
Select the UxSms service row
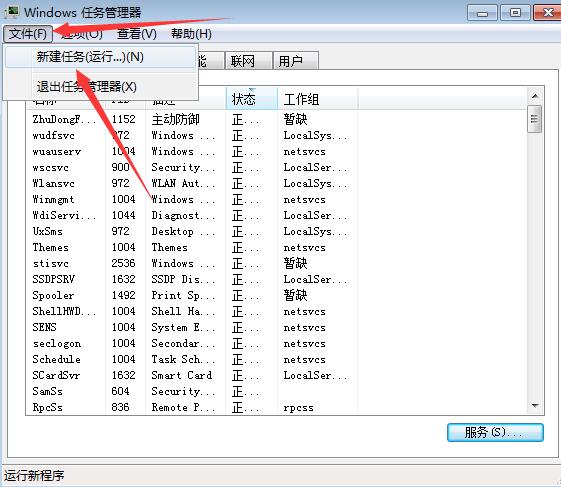[x=192, y=231]
